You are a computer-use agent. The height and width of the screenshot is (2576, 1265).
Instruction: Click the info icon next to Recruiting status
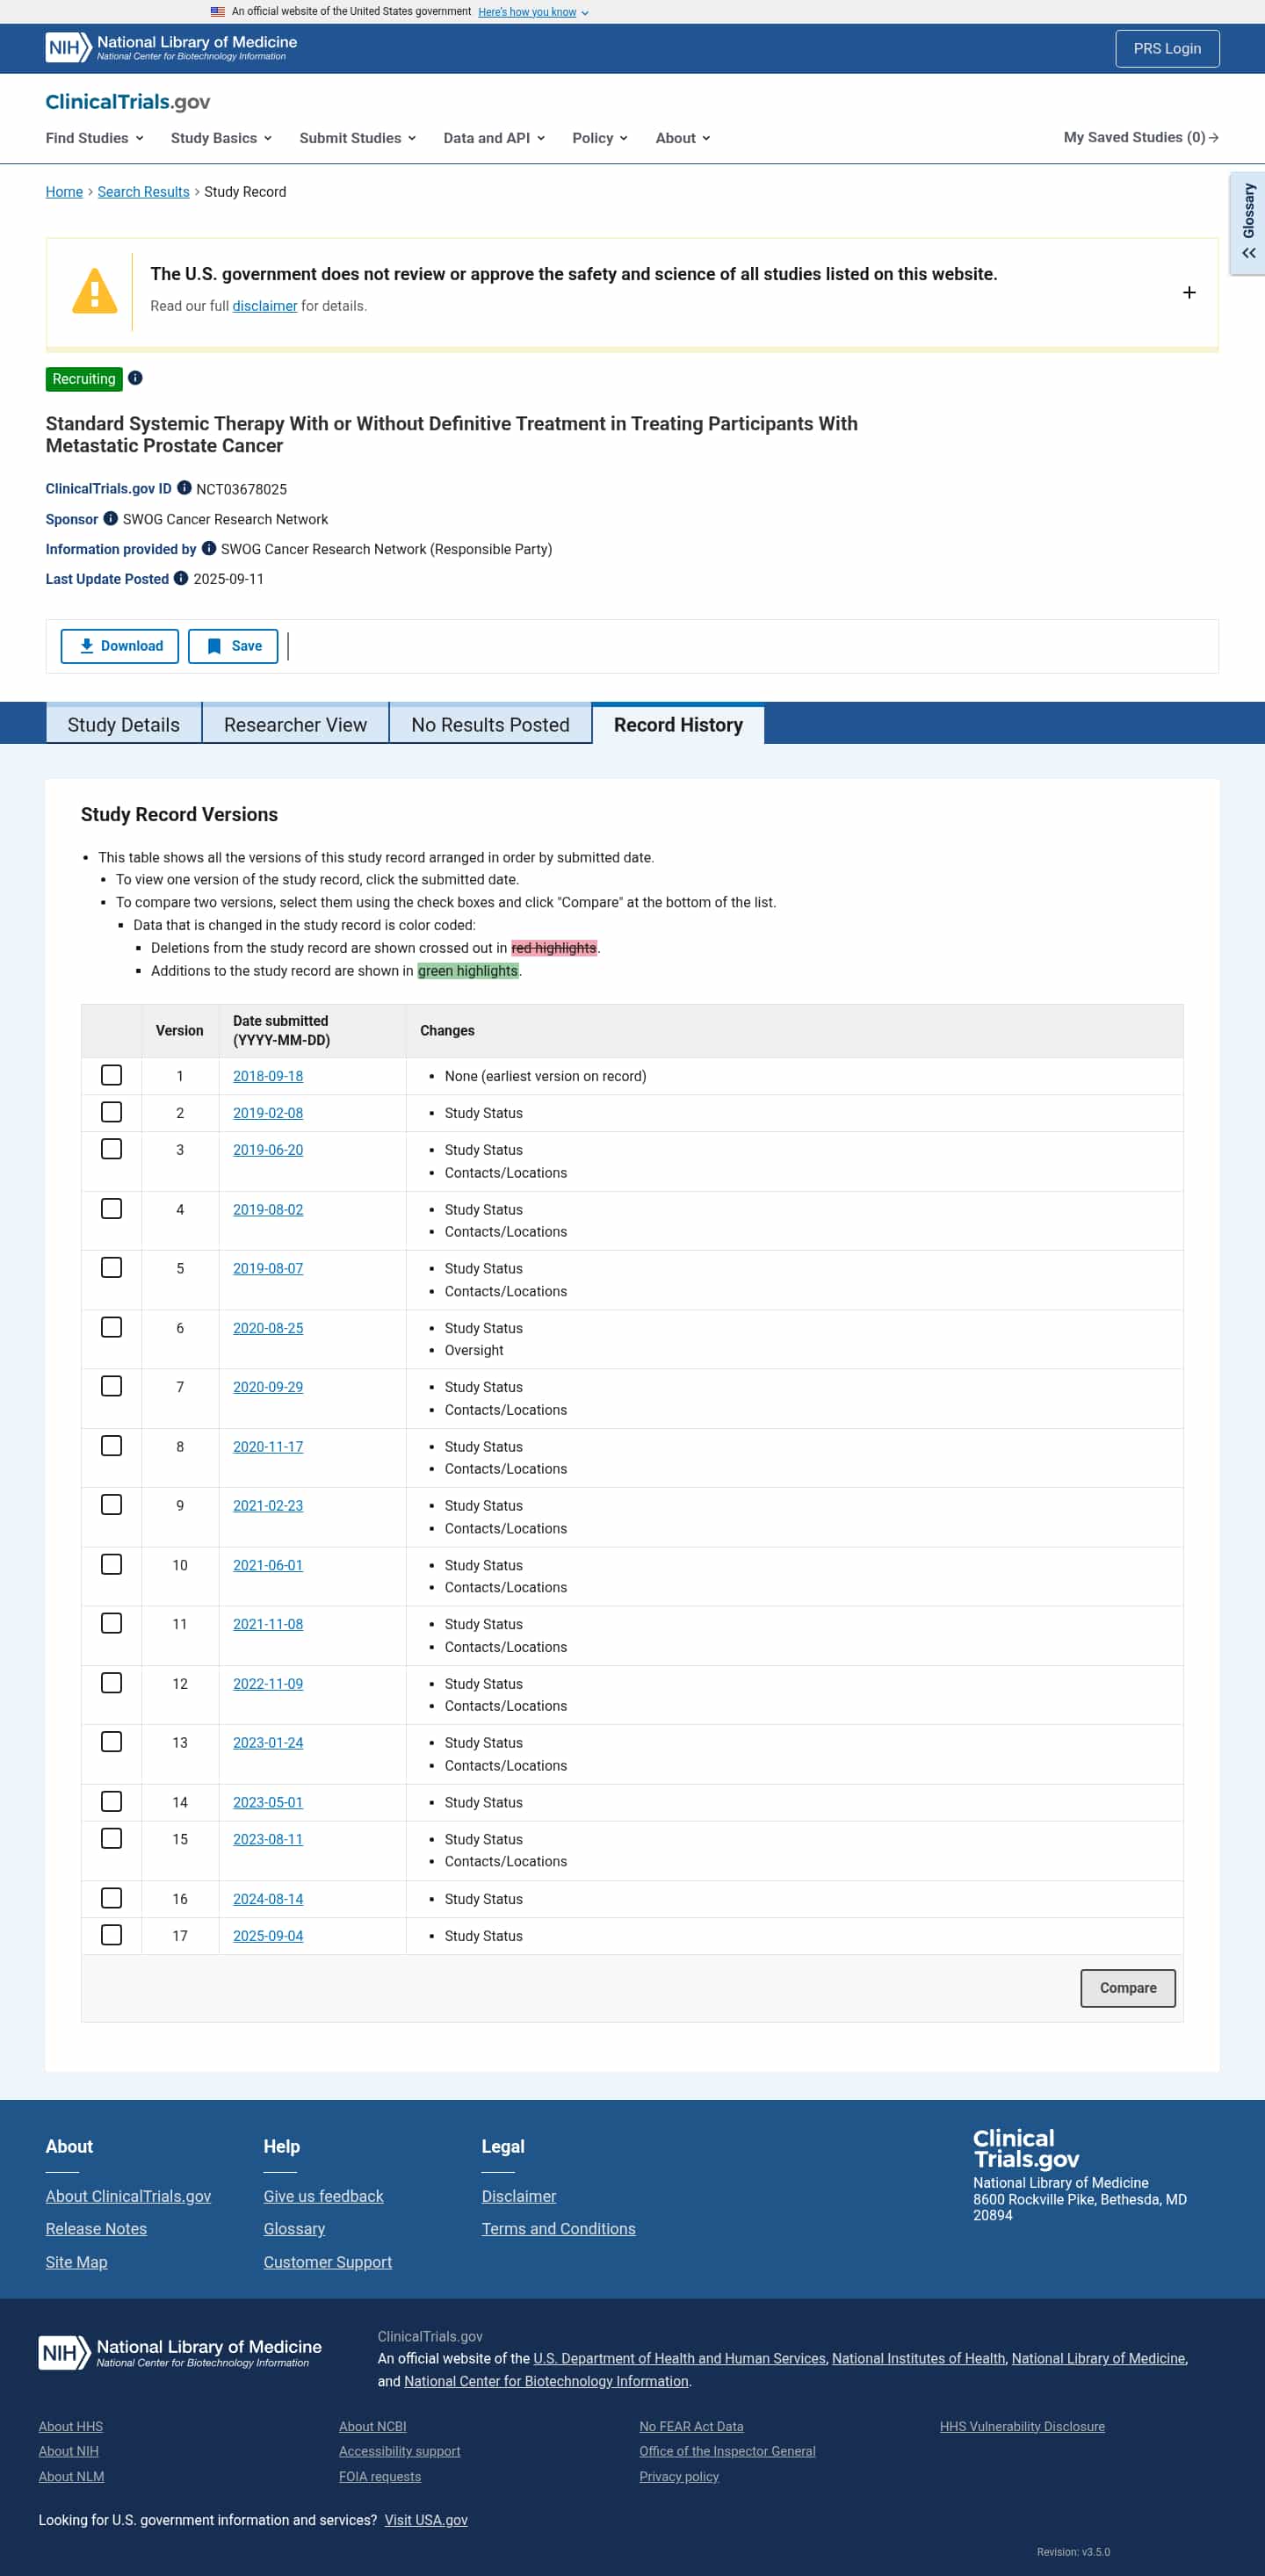[135, 378]
